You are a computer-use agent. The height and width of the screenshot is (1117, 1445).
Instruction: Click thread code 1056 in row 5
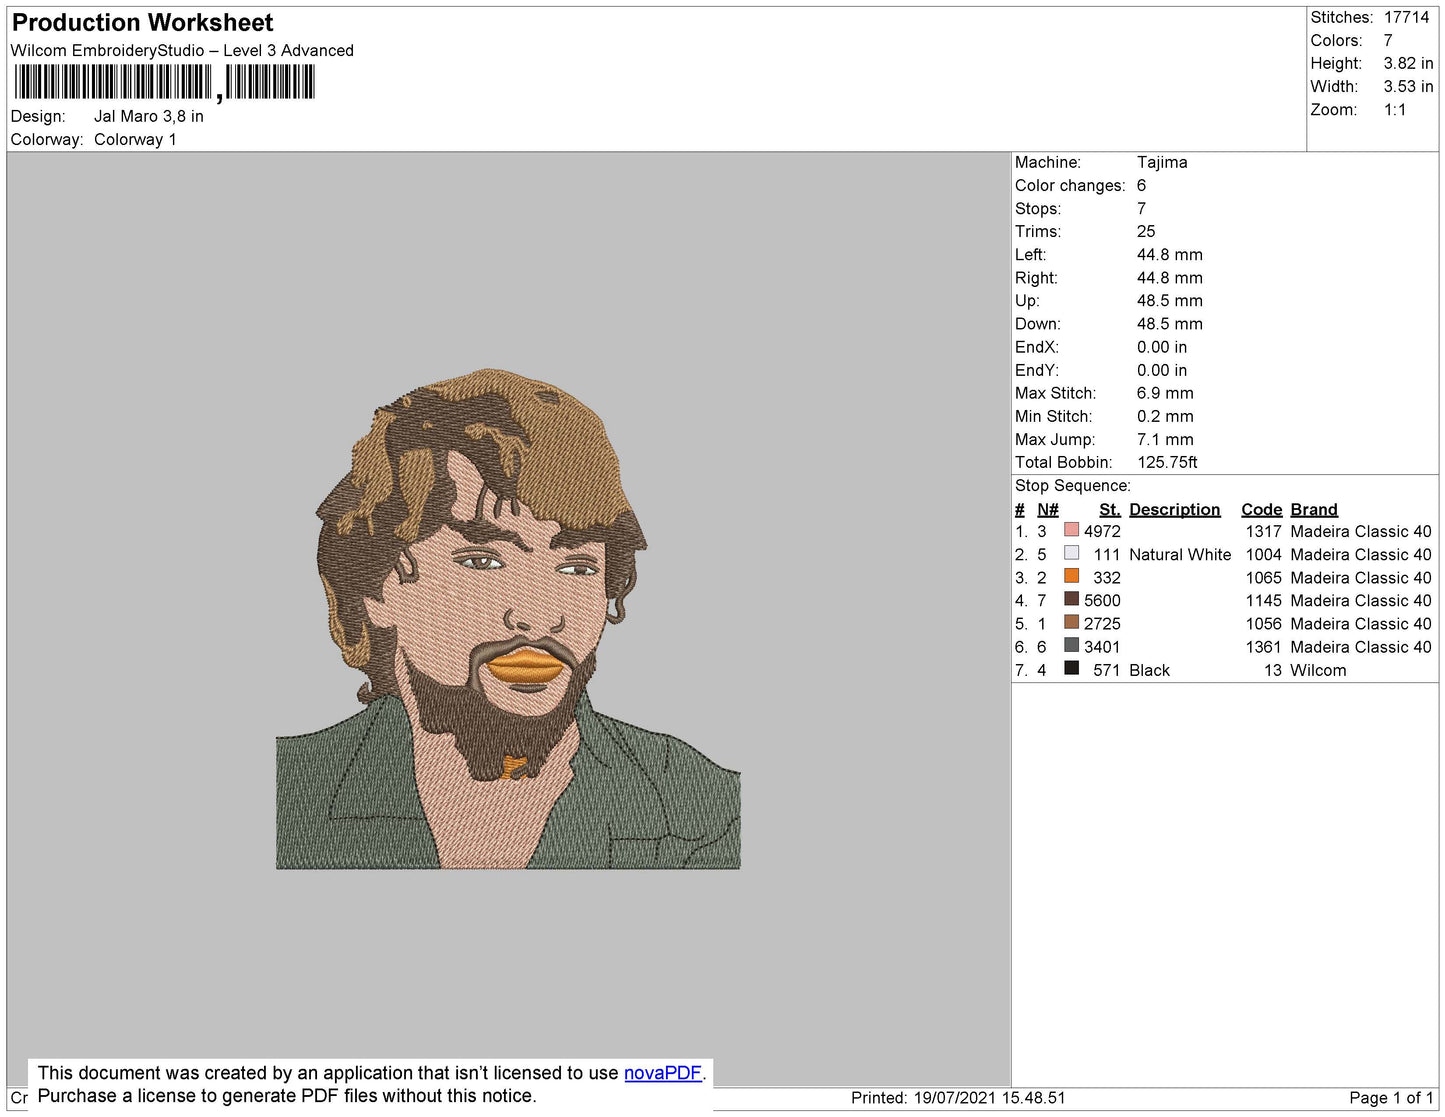1264,623
